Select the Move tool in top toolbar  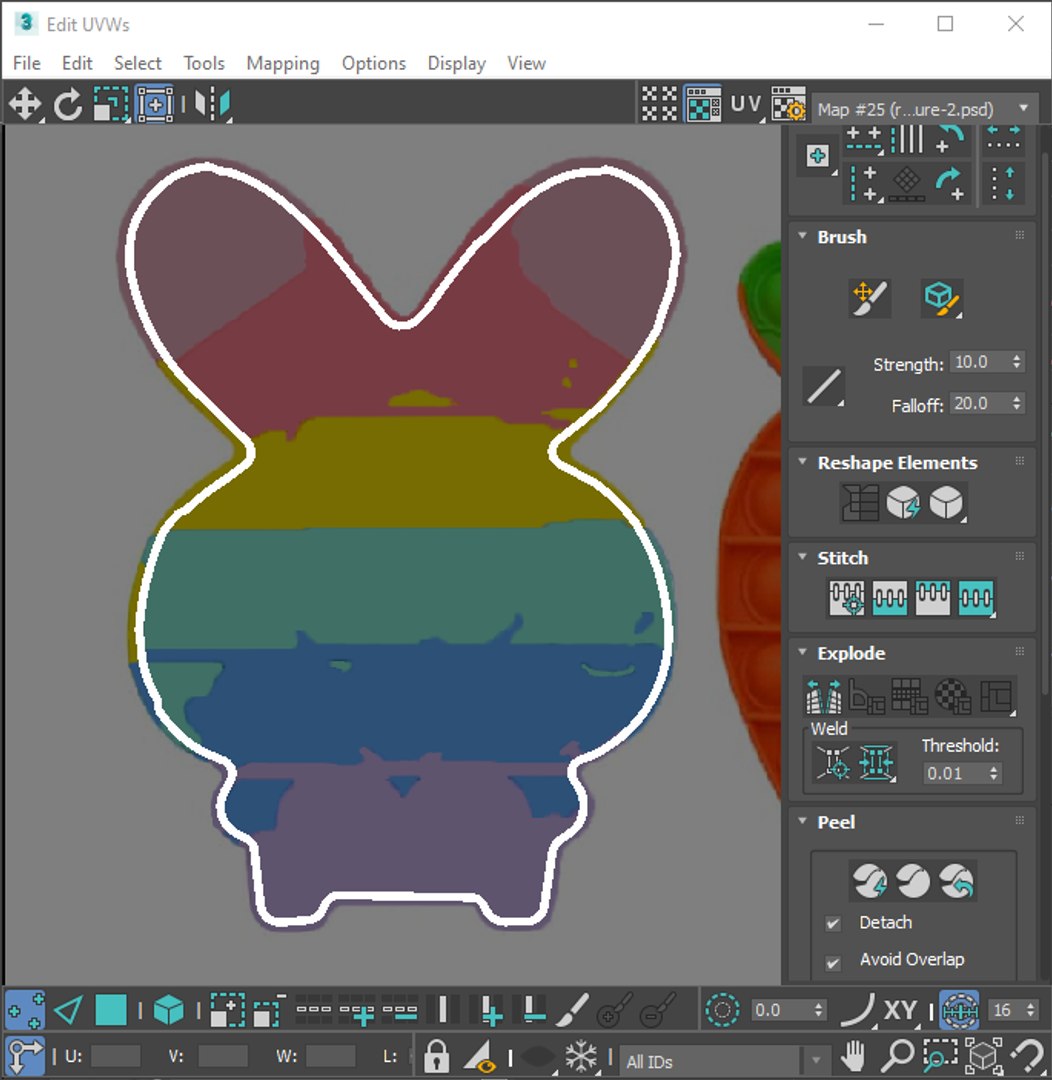pos(24,105)
